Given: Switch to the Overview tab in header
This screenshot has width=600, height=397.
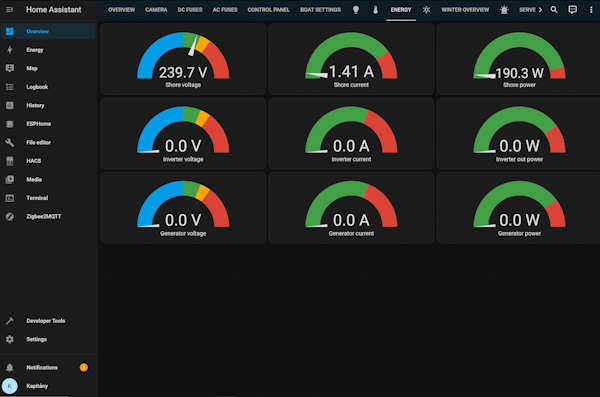Looking at the screenshot, I should 121,10.
